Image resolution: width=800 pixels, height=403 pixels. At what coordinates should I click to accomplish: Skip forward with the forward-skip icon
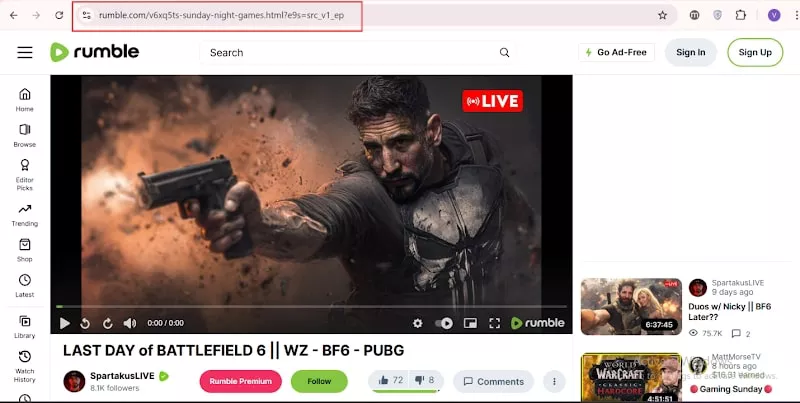click(108, 323)
